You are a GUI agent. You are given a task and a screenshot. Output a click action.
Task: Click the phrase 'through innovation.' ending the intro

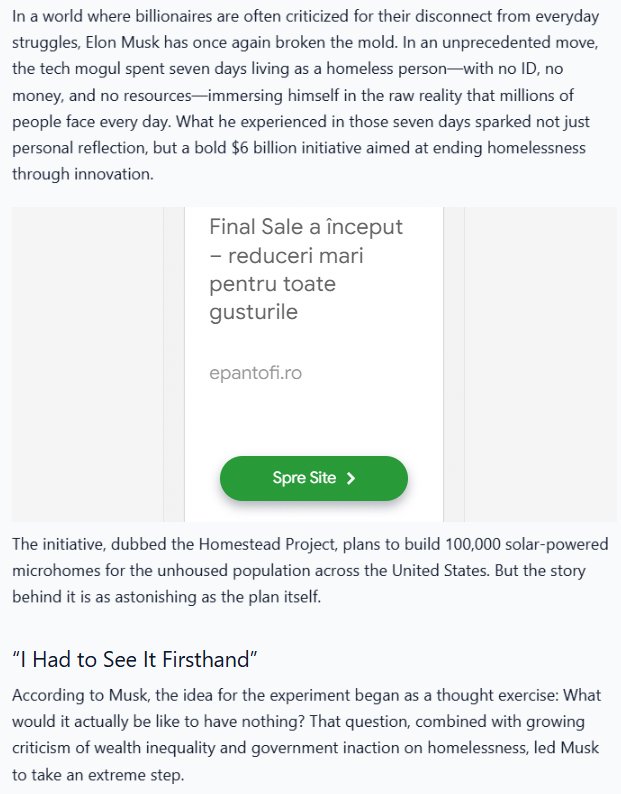(83, 174)
